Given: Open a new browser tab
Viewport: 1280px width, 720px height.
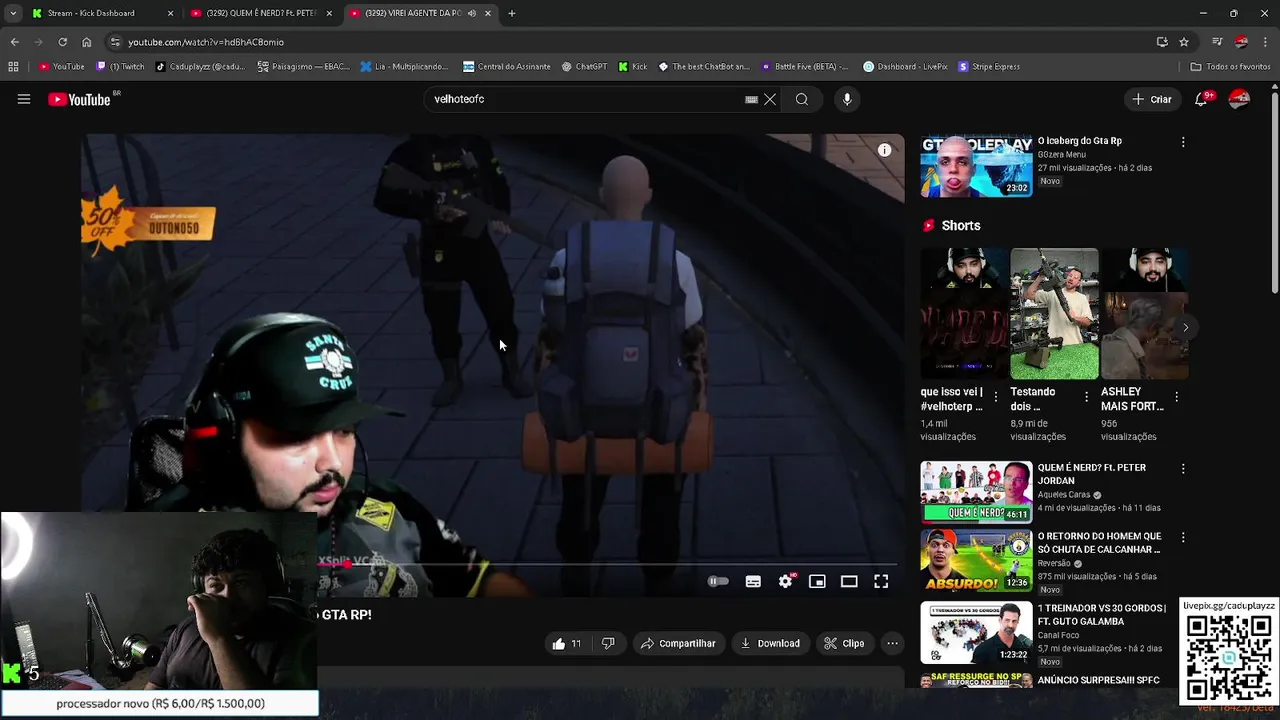Looking at the screenshot, I should (x=512, y=13).
